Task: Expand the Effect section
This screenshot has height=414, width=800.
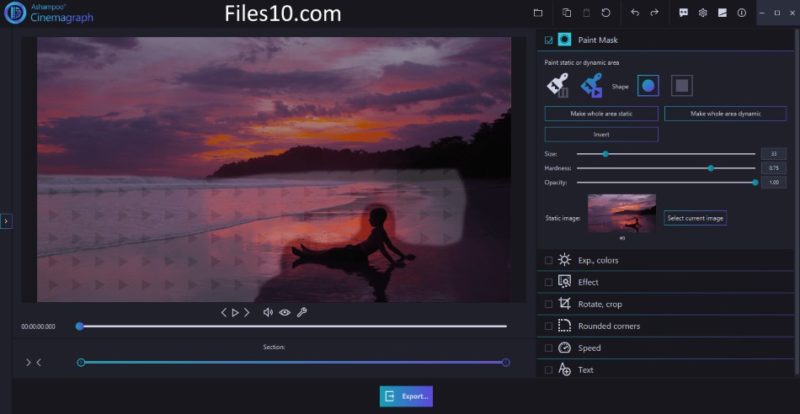Action: [x=665, y=282]
